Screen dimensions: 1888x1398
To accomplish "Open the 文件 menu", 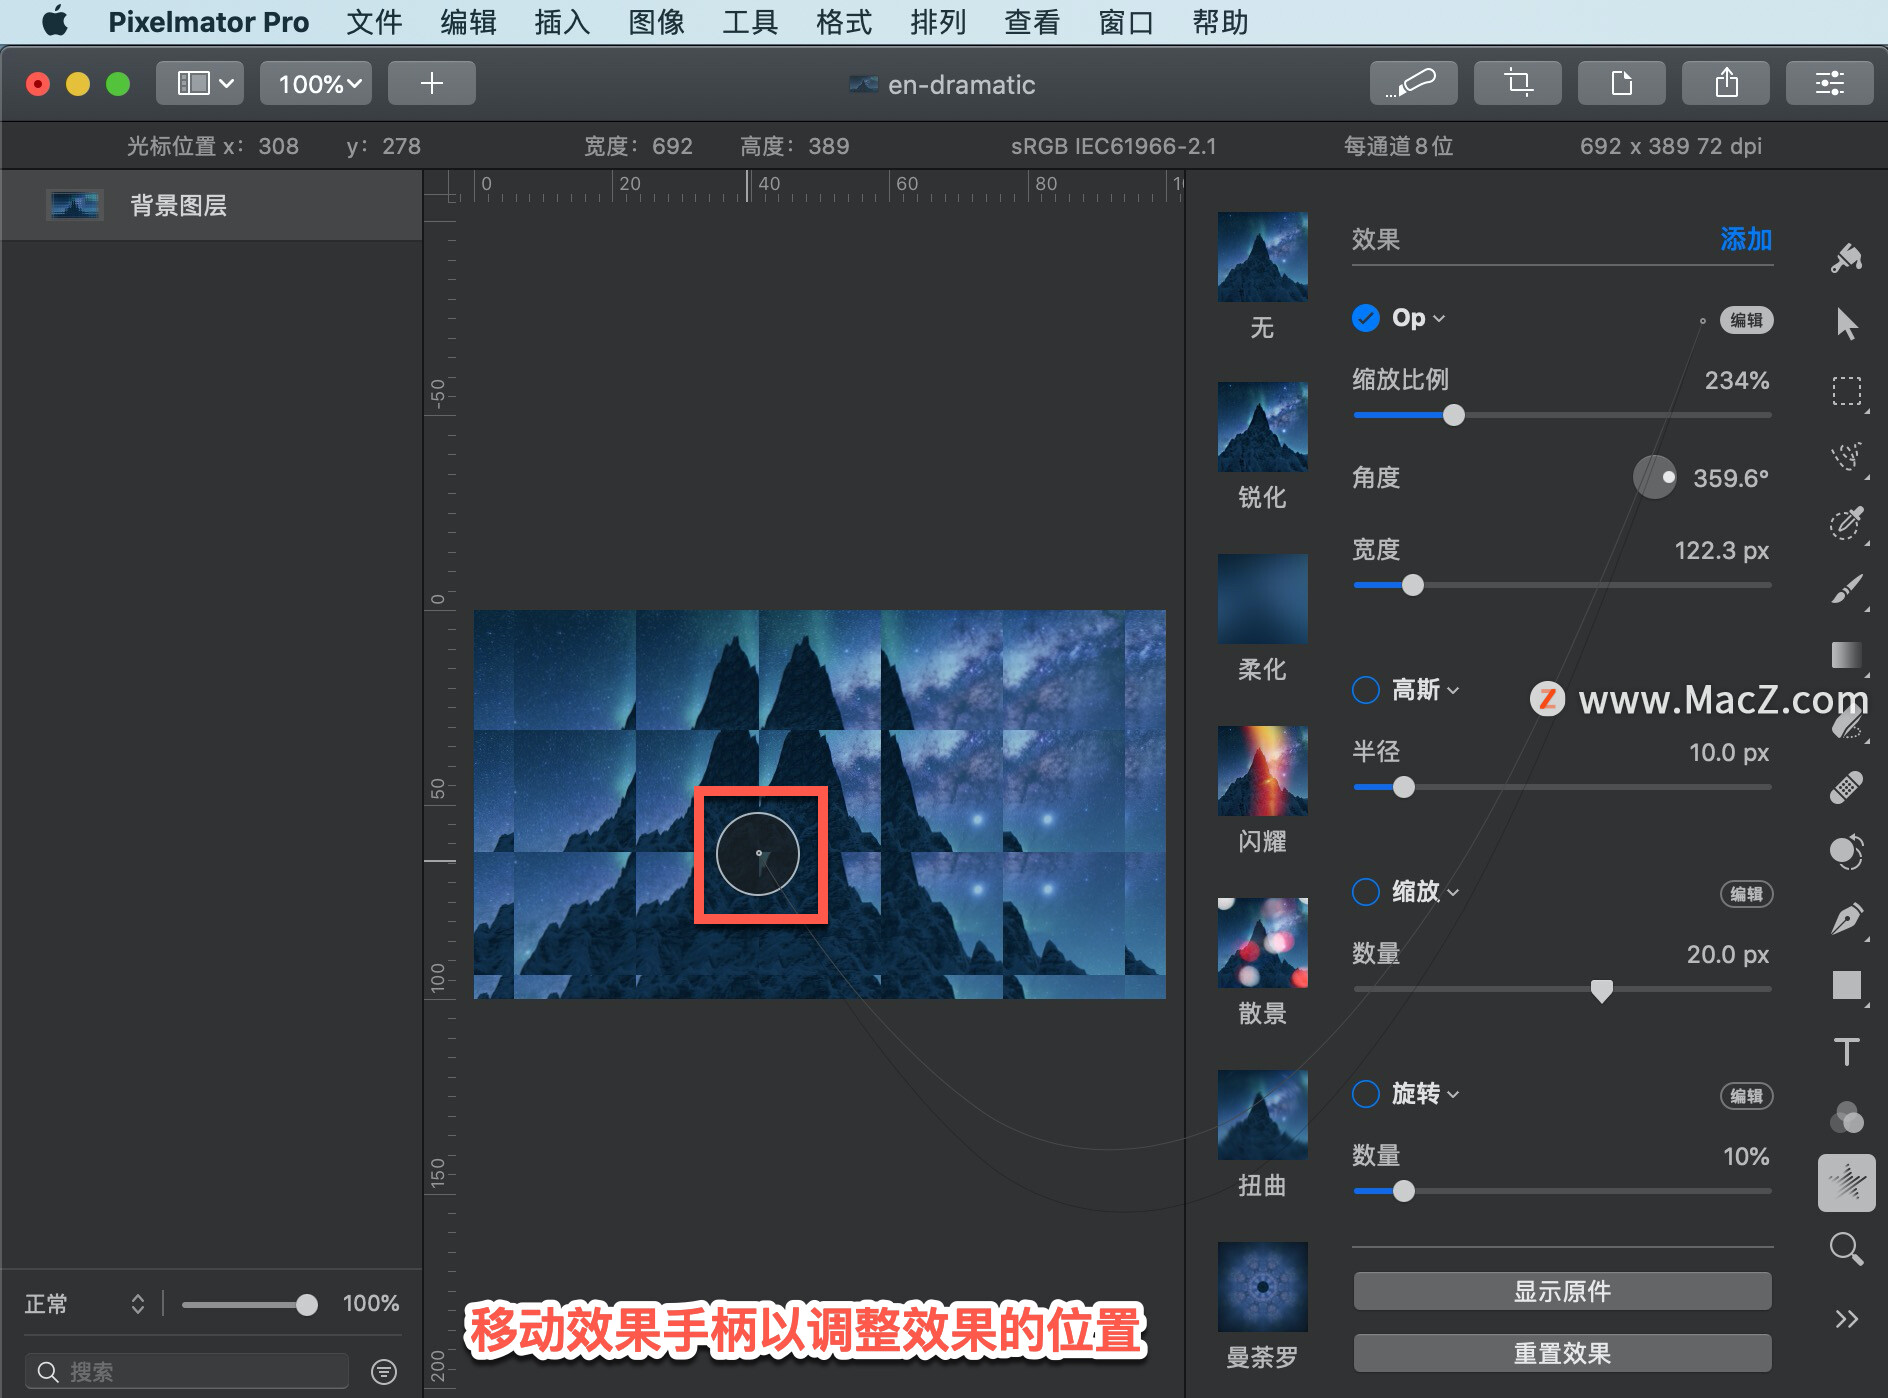I will click(x=374, y=22).
